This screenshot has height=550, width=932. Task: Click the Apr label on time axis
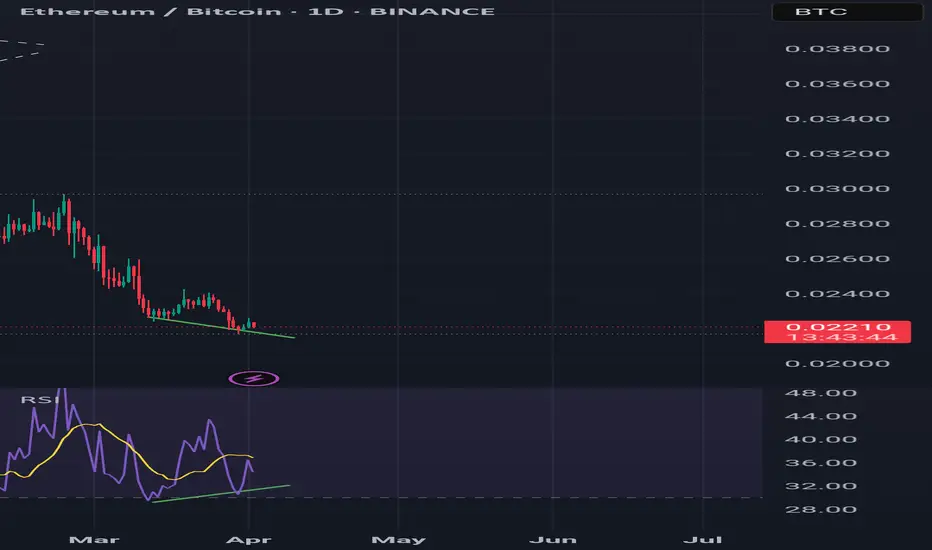248,540
